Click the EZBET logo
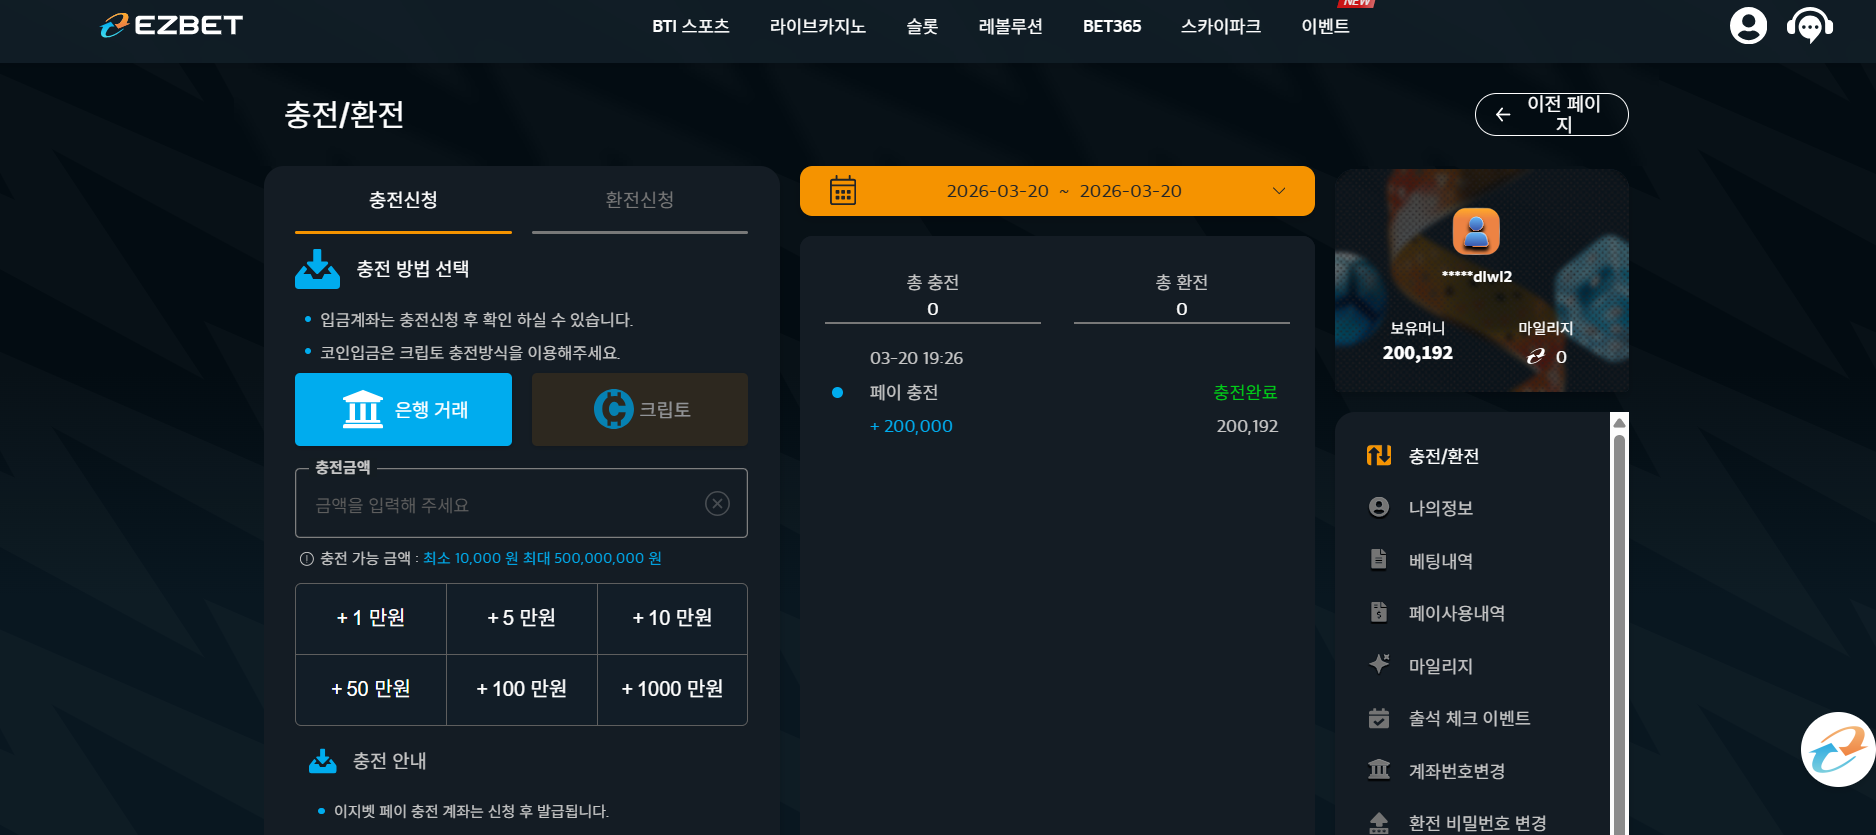Image resolution: width=1876 pixels, height=835 pixels. point(172,25)
